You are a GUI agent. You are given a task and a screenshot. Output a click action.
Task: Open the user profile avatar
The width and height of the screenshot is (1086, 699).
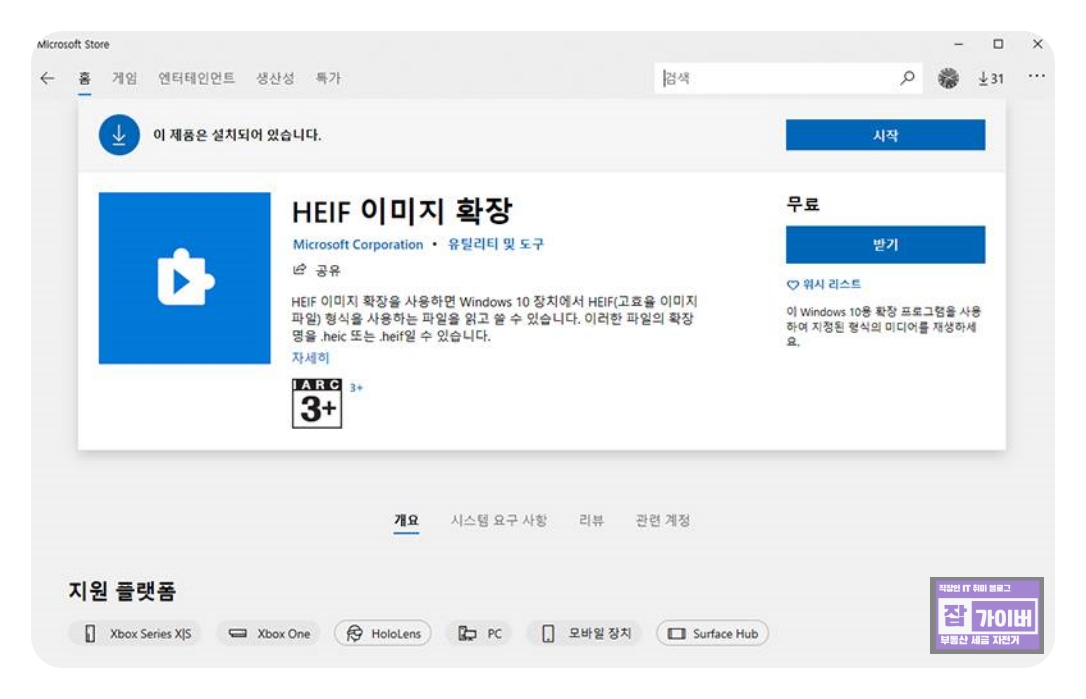coord(948,78)
